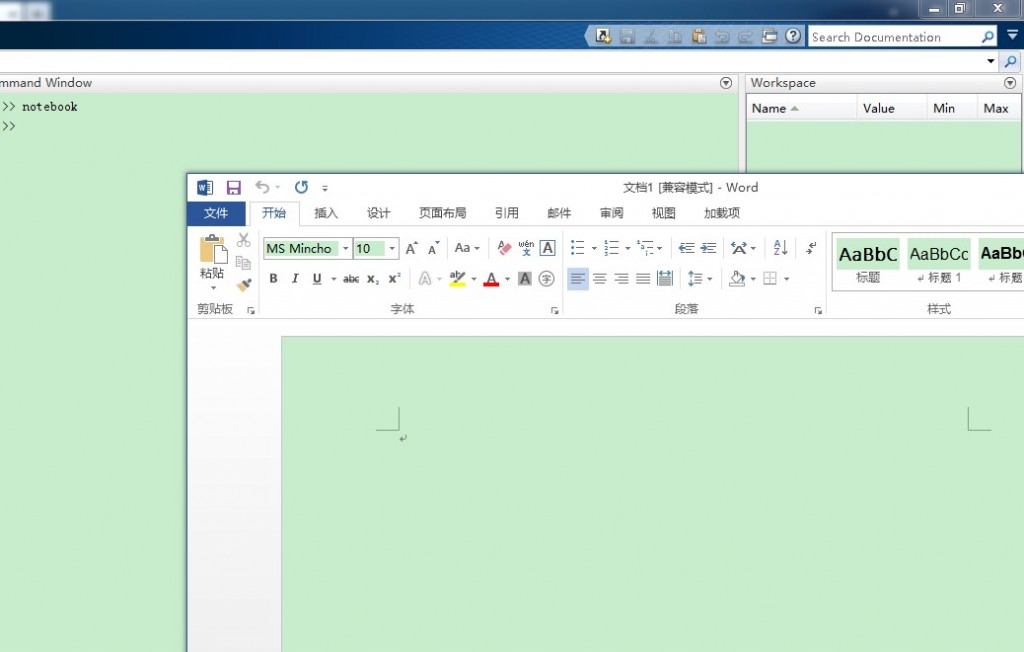Switch to the 邮件 (Mailings) tab
This screenshot has width=1024, height=652.
tap(559, 213)
